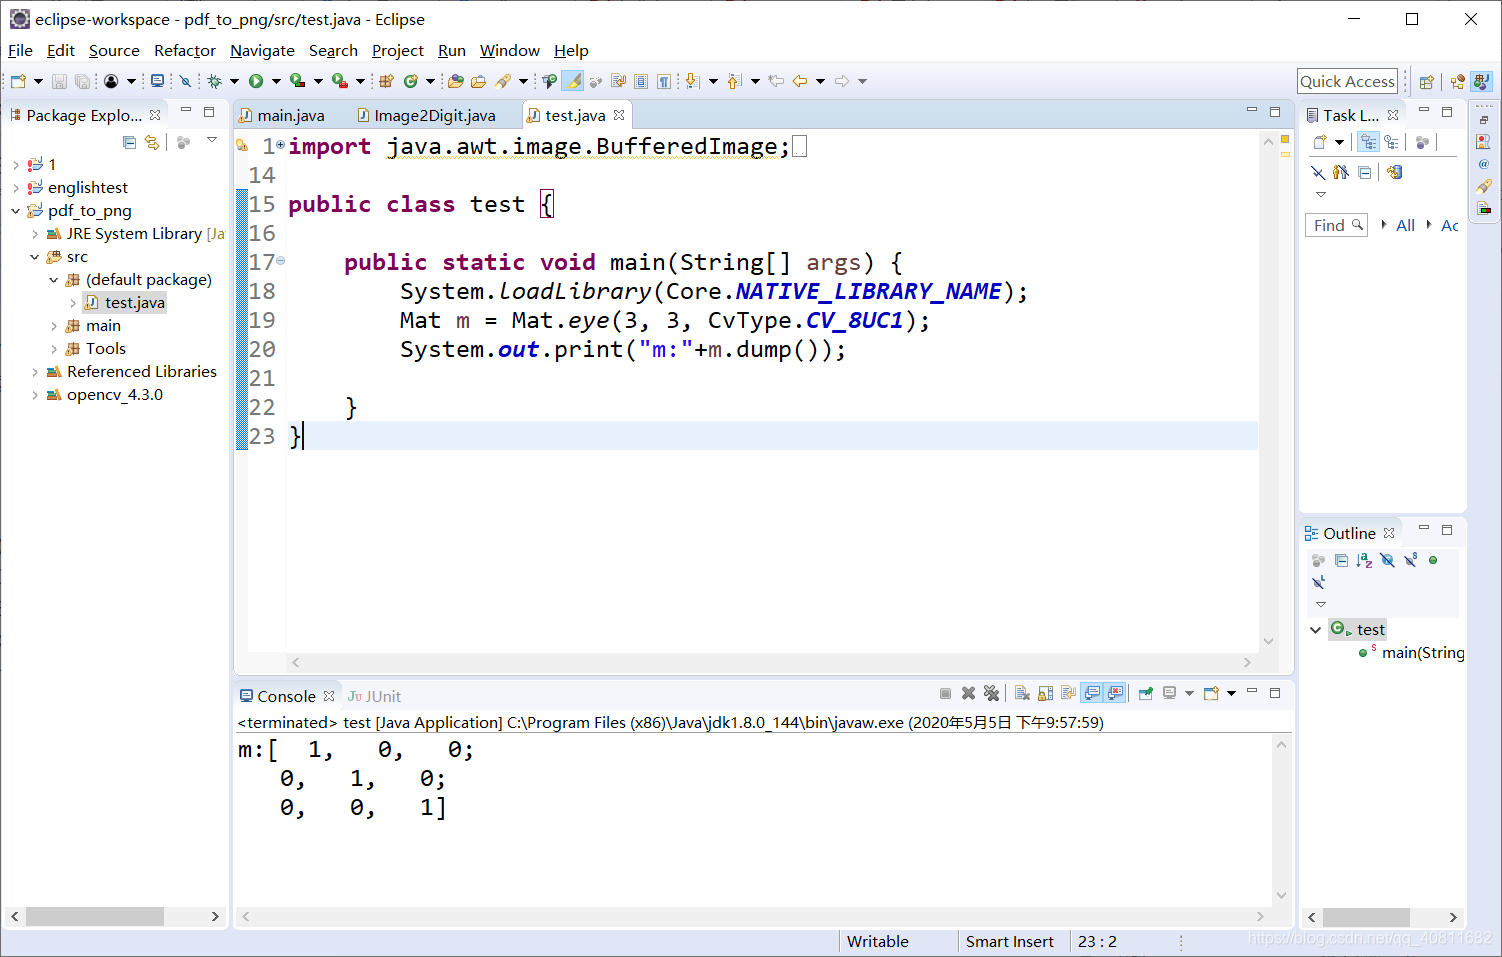The width and height of the screenshot is (1502, 957).
Task: Launch Debug mode with the bug icon
Action: [x=213, y=81]
